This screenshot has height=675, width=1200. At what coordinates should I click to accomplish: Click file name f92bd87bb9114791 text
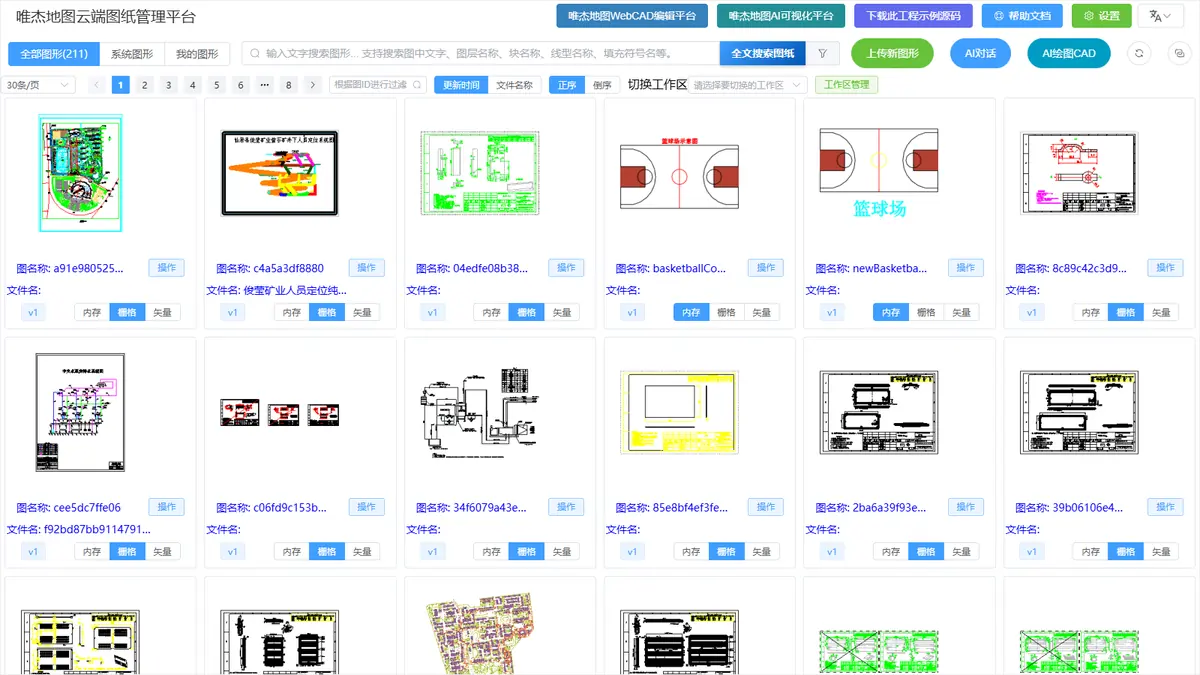[97, 529]
